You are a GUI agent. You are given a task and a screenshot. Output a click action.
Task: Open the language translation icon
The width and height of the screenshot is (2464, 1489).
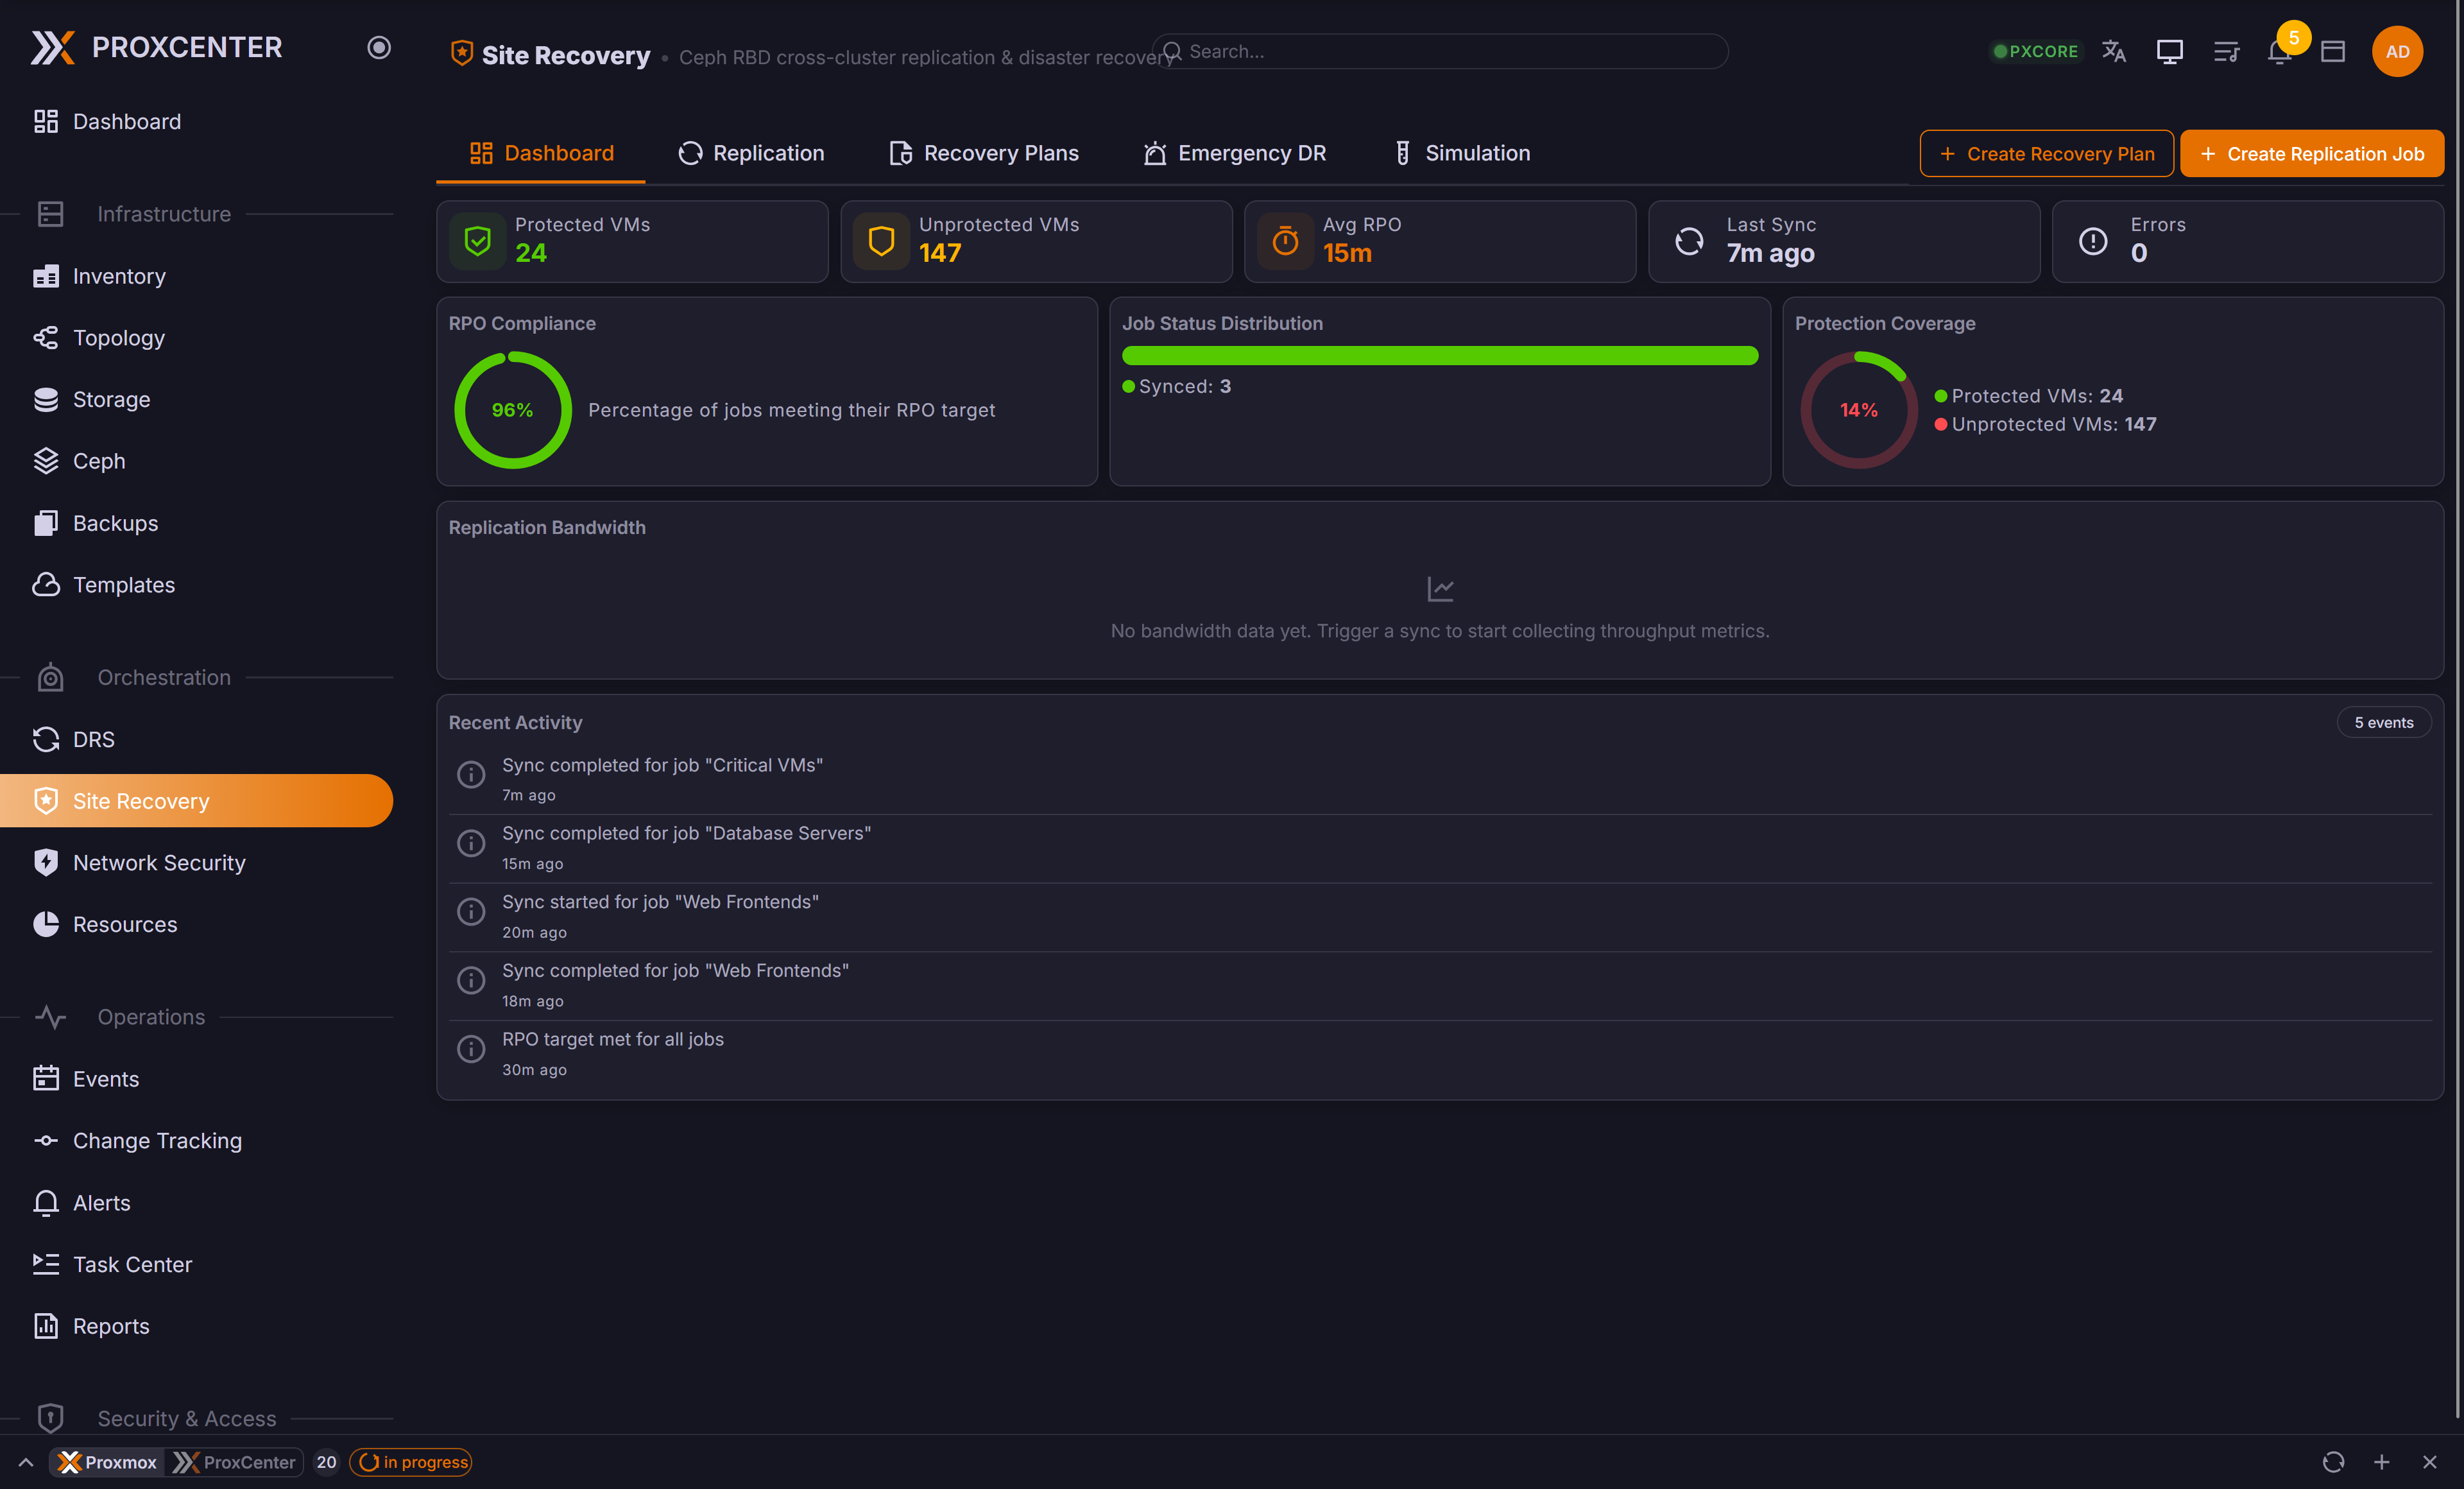point(2113,51)
